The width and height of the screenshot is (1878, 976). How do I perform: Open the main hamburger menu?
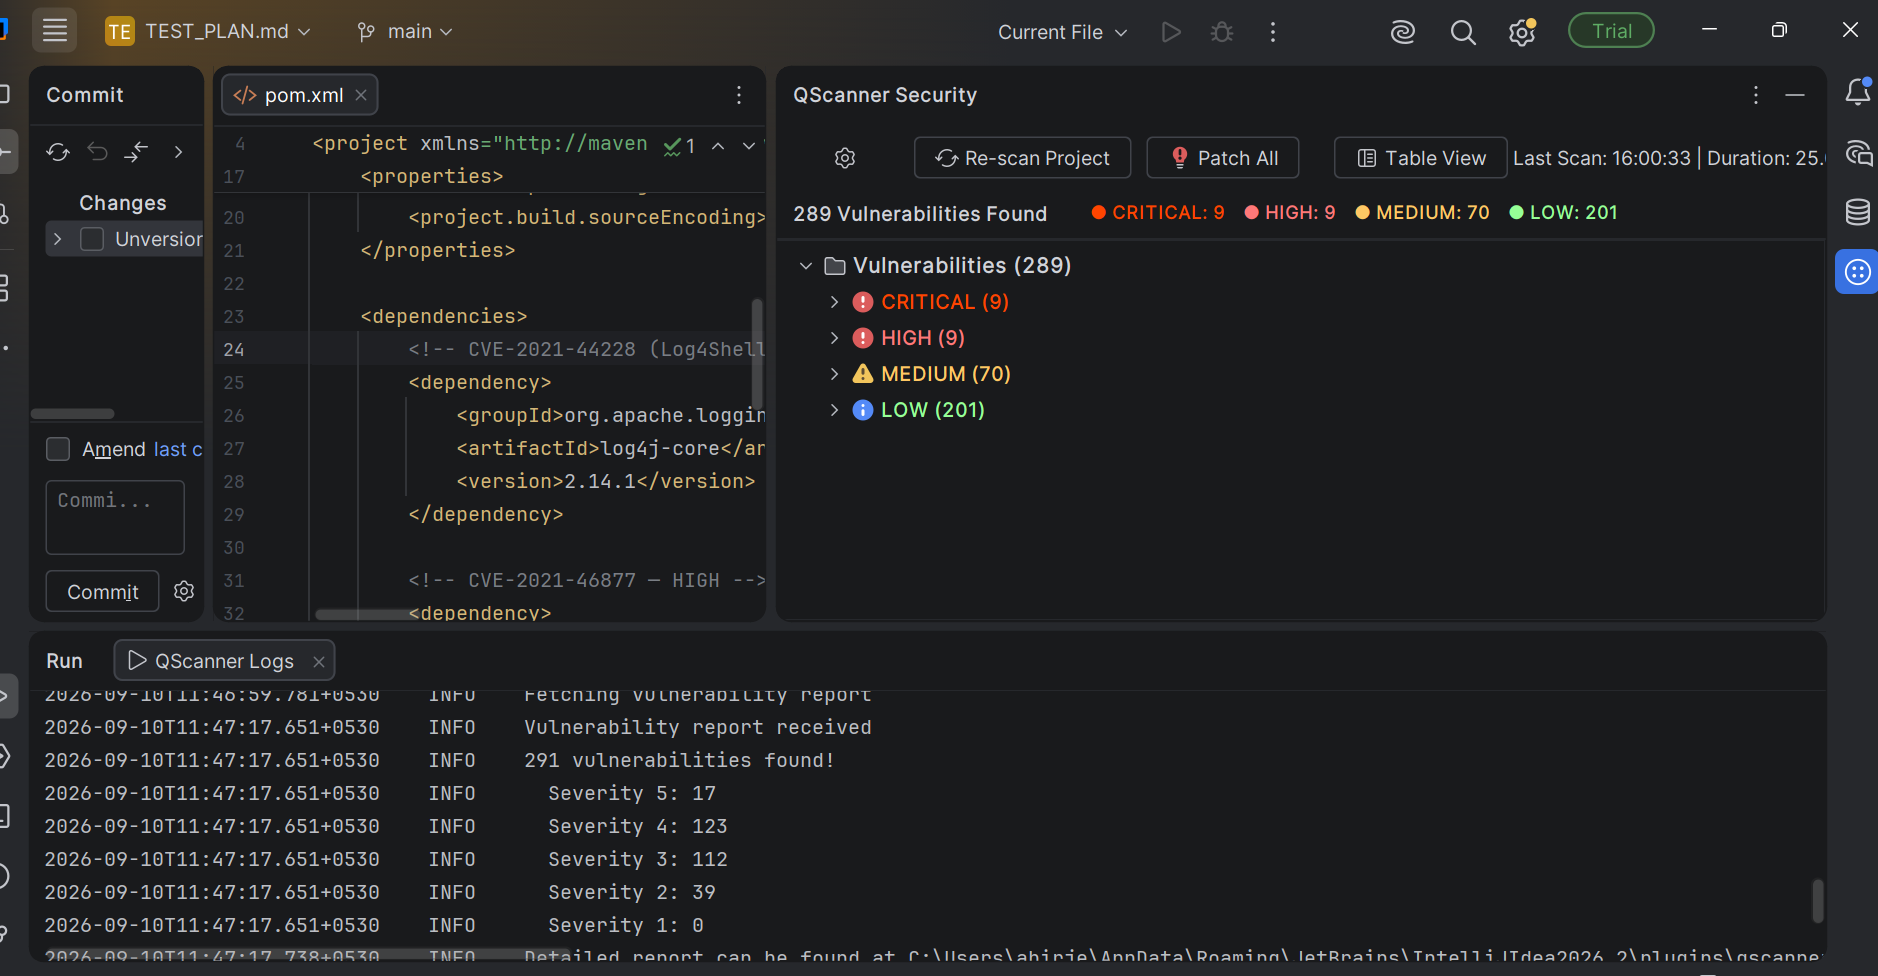(55, 31)
